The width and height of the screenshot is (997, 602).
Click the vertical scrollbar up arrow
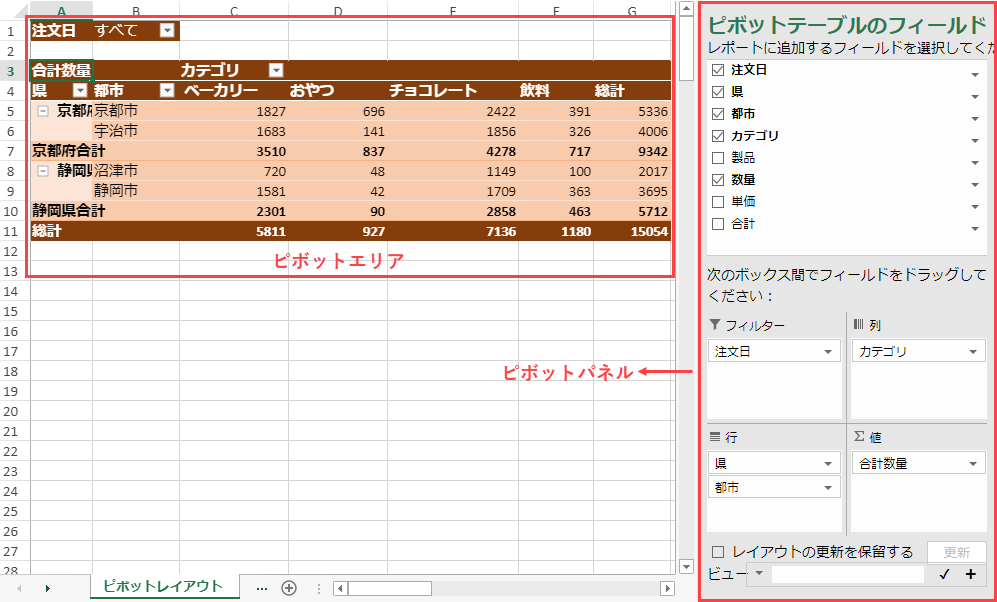pos(685,9)
